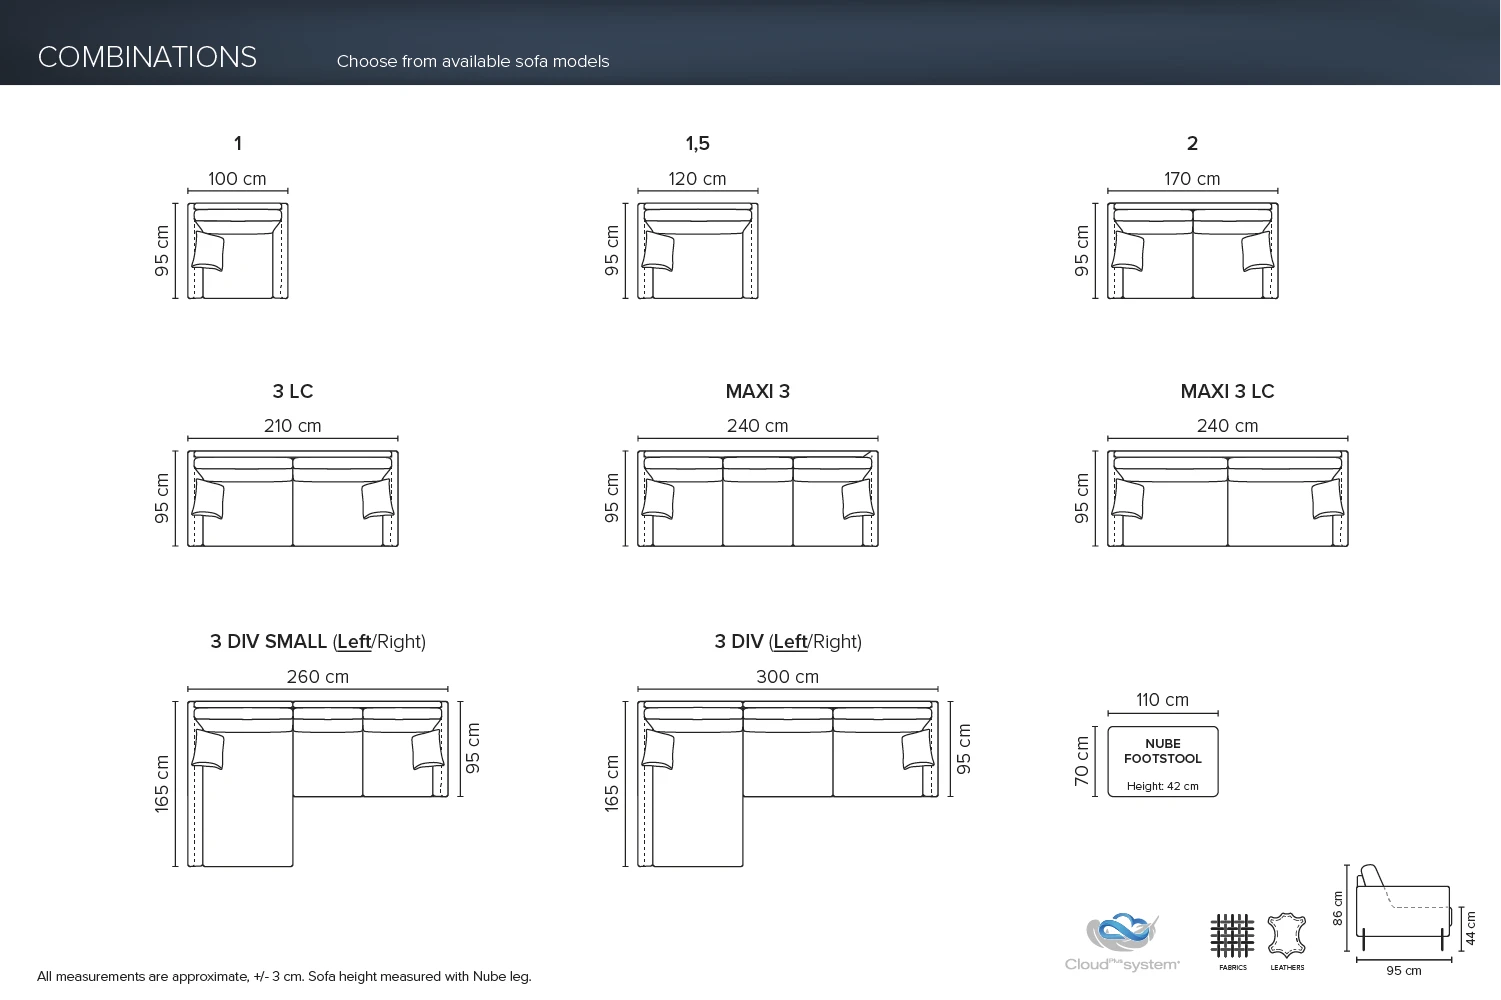Pick the MAXI 3 LC sofa diagram
Viewport: 1501px width, 1000px height.
click(x=1227, y=499)
